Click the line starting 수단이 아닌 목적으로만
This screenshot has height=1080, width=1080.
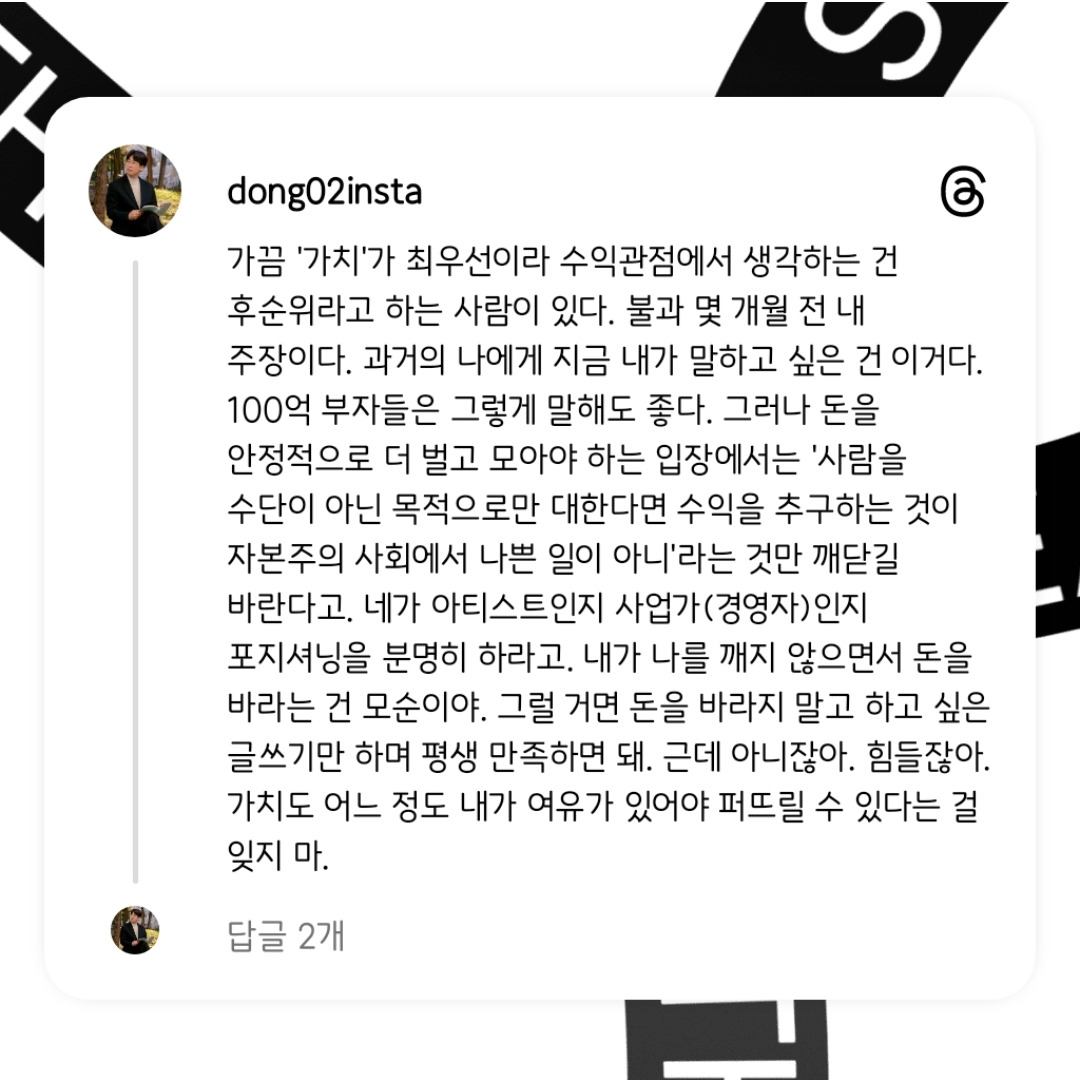pyautogui.click(x=593, y=508)
